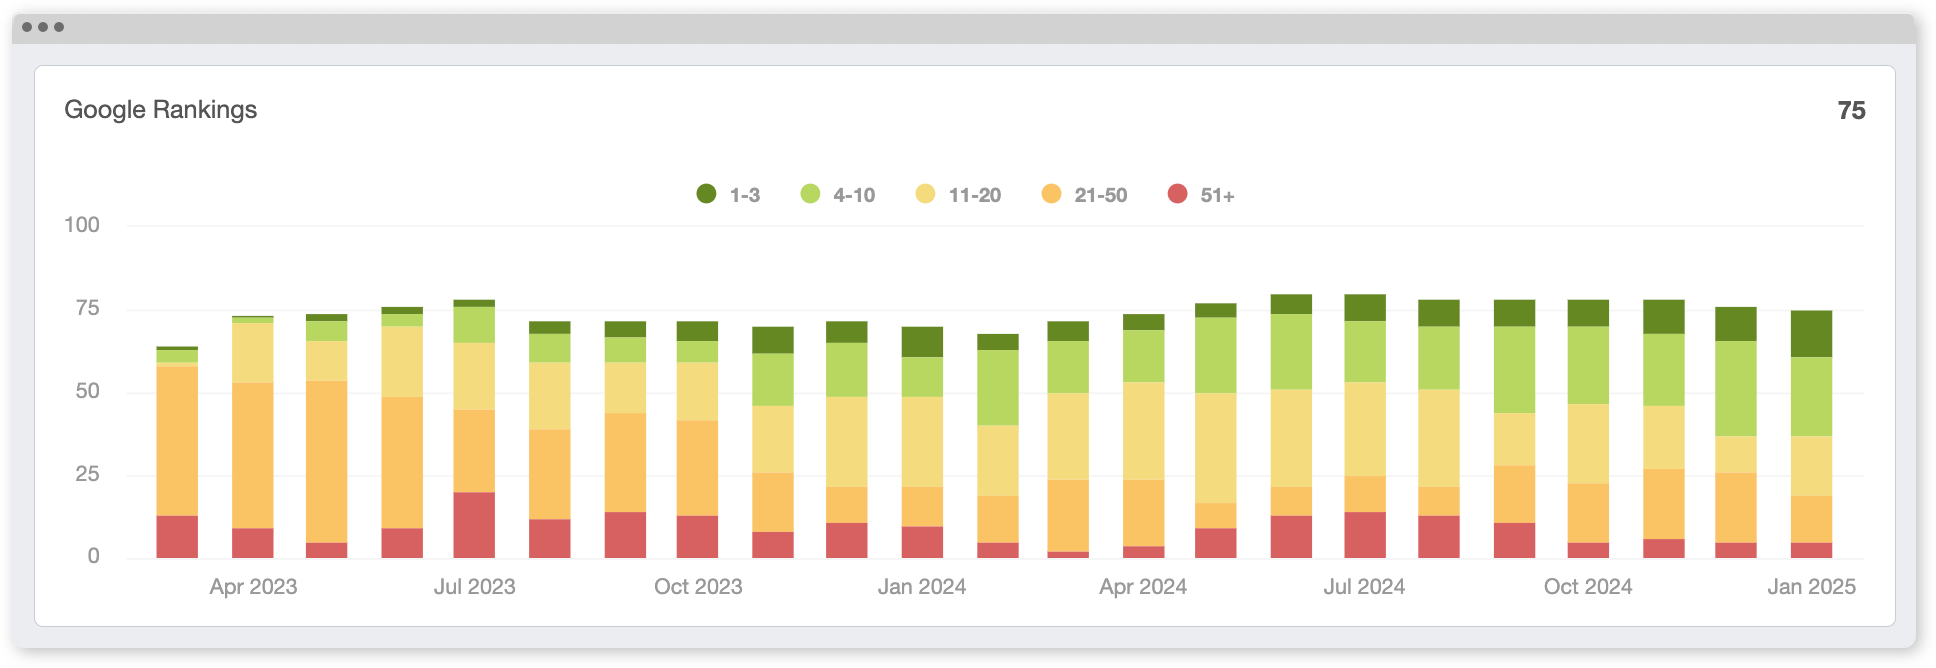Toggle the 21-50 legend text label

click(1100, 196)
